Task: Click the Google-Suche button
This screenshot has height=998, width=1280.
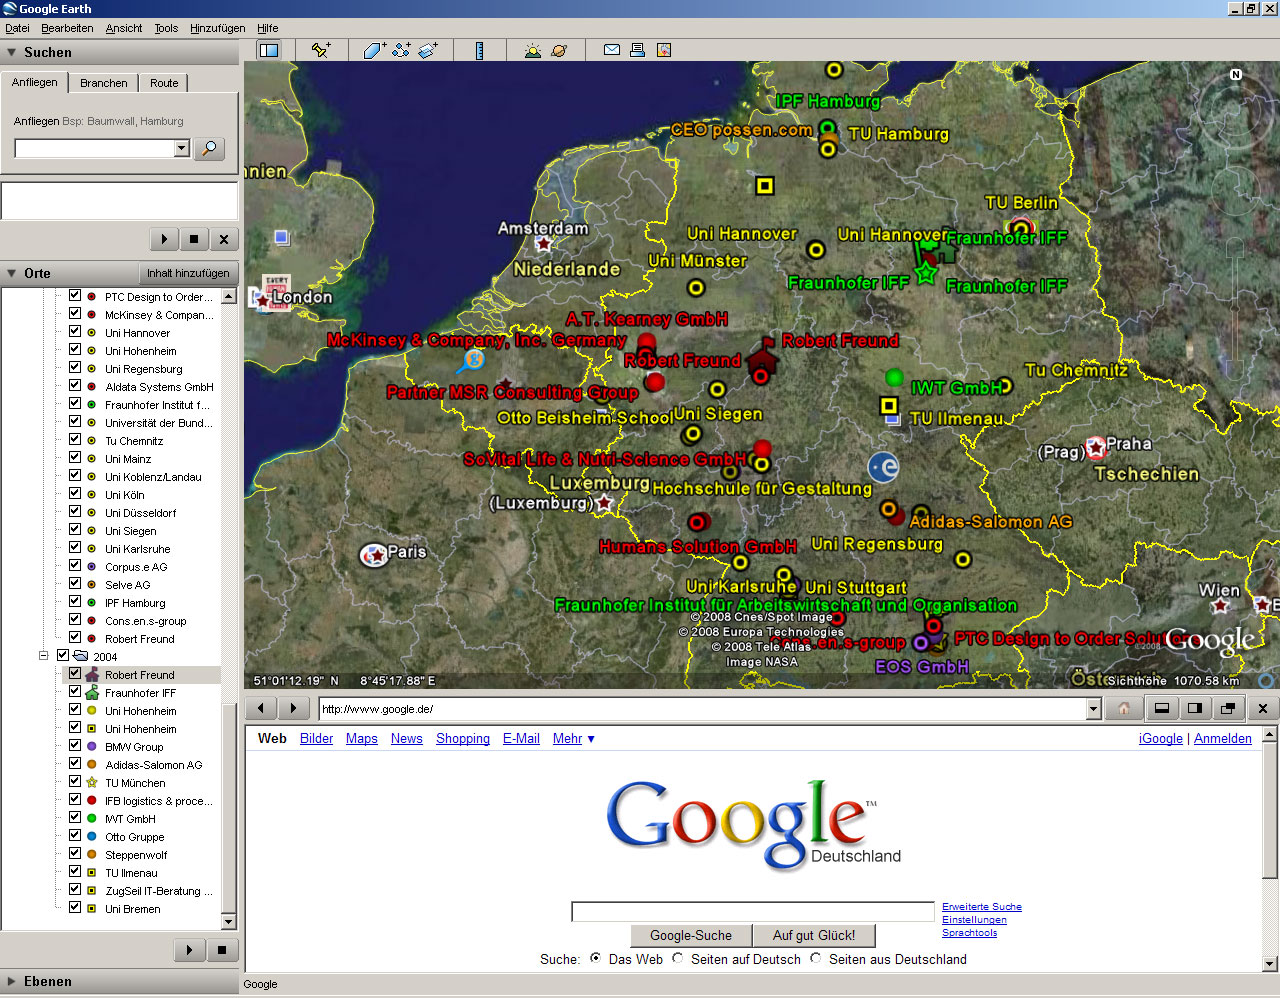Action: pyautogui.click(x=691, y=936)
